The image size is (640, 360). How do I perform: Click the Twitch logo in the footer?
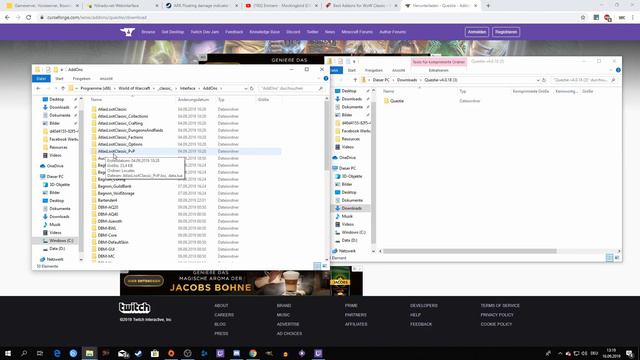pos(135,307)
